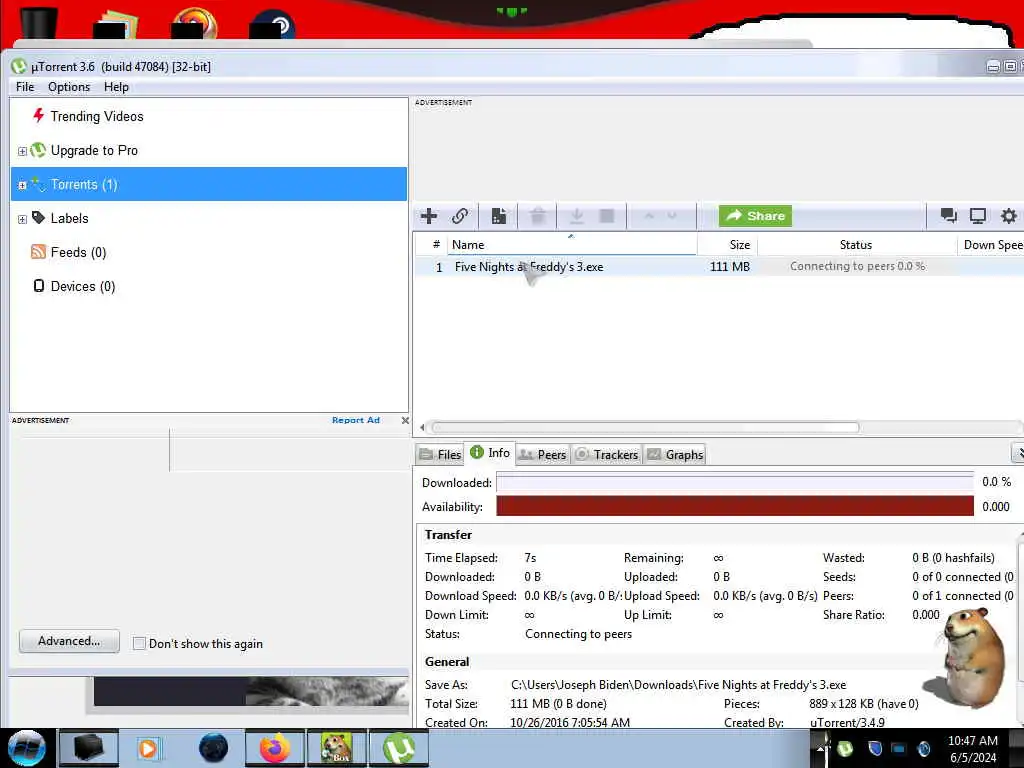
Task: Switch to the Trackers tab
Action: click(607, 455)
